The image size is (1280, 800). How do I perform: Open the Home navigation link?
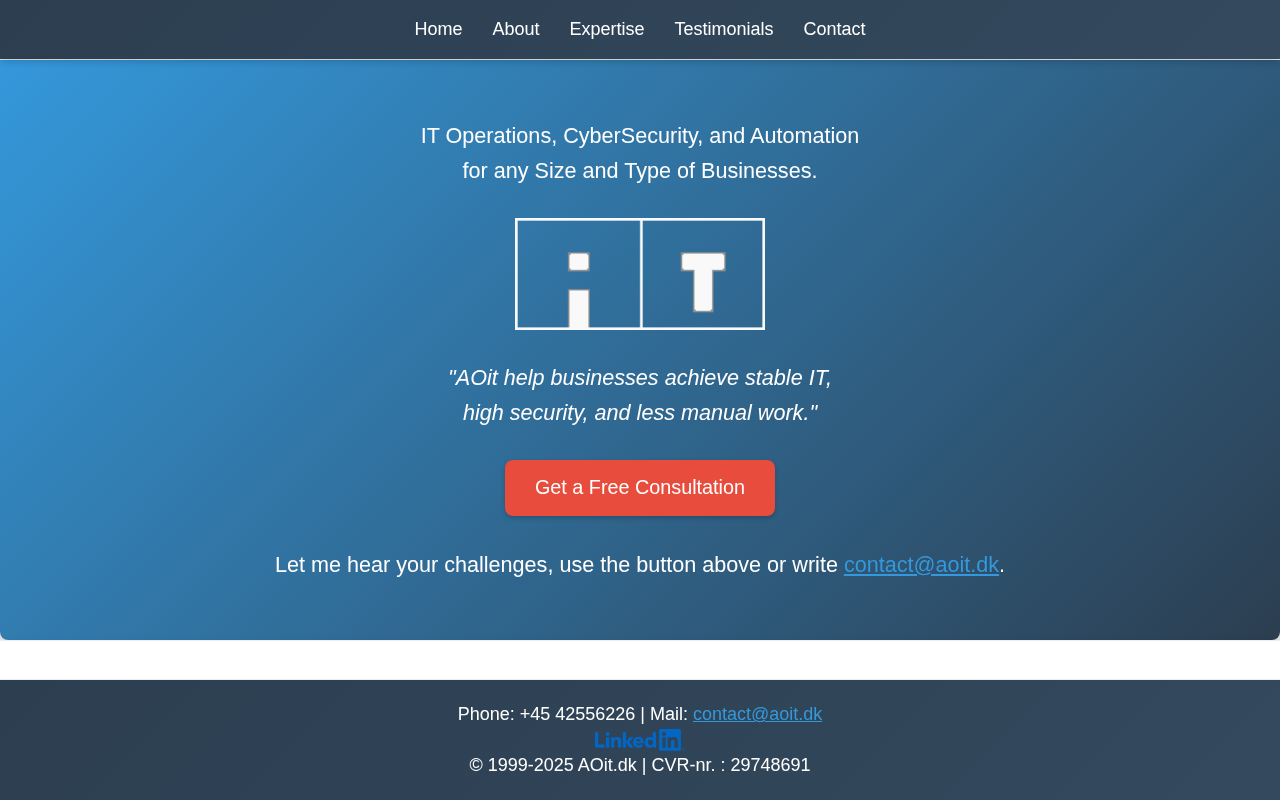click(438, 29)
